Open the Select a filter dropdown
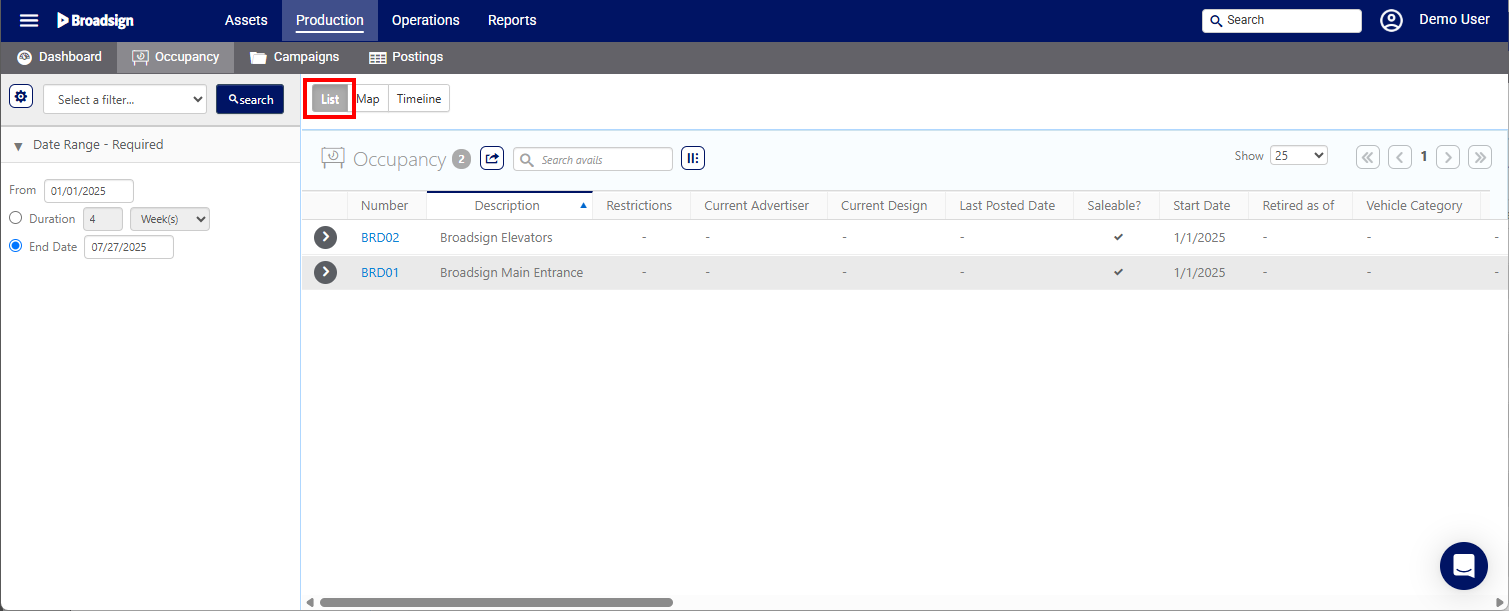The image size is (1509, 611). pos(125,99)
